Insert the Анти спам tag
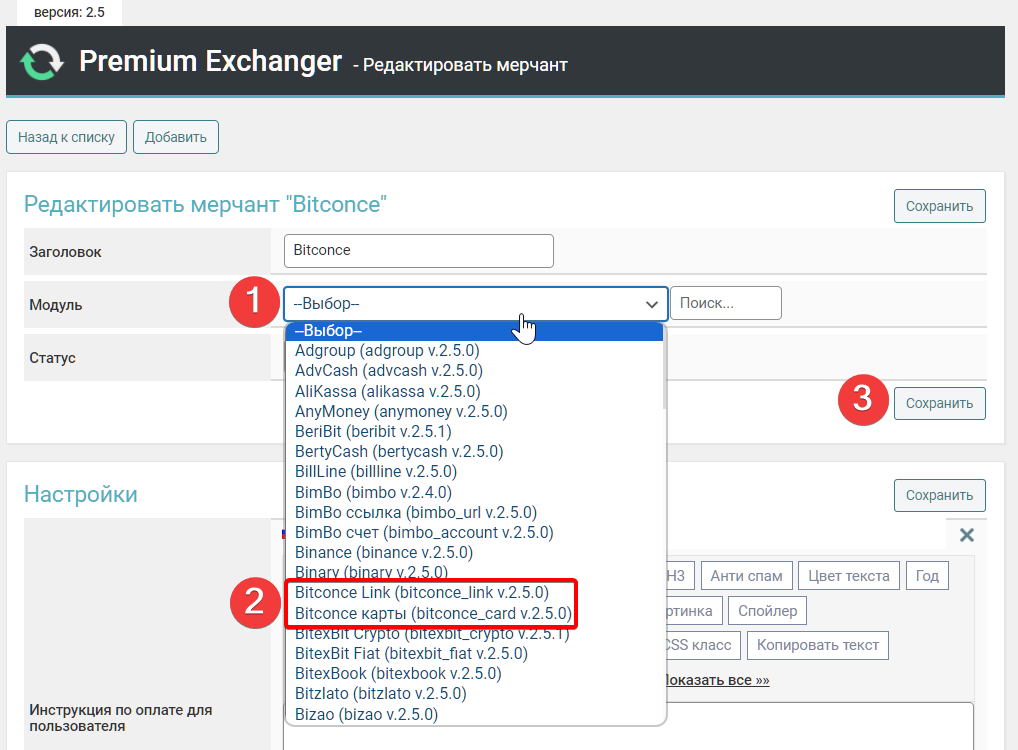Screen dimensions: 1018x750 747,576
